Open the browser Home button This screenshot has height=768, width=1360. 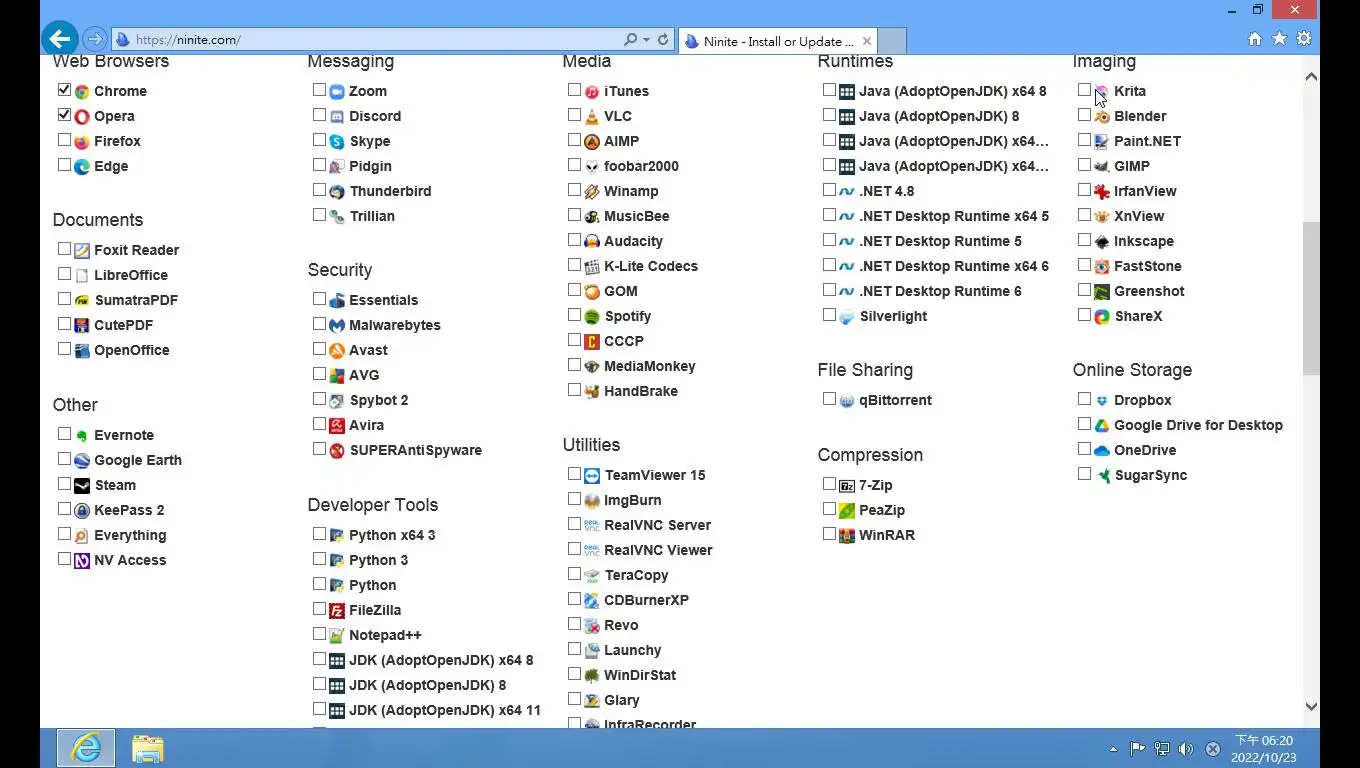[1255, 39]
